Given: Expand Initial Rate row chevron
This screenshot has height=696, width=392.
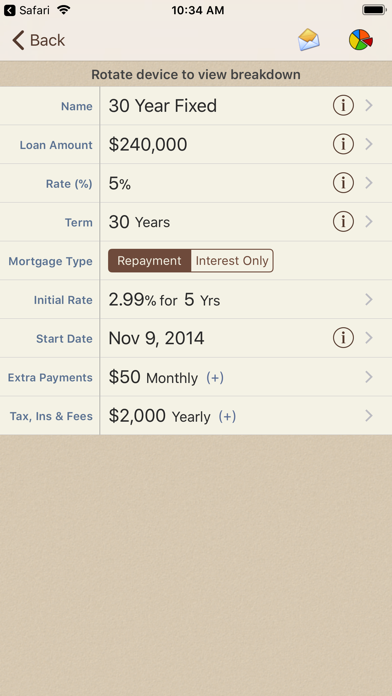Looking at the screenshot, I should pos(368,300).
